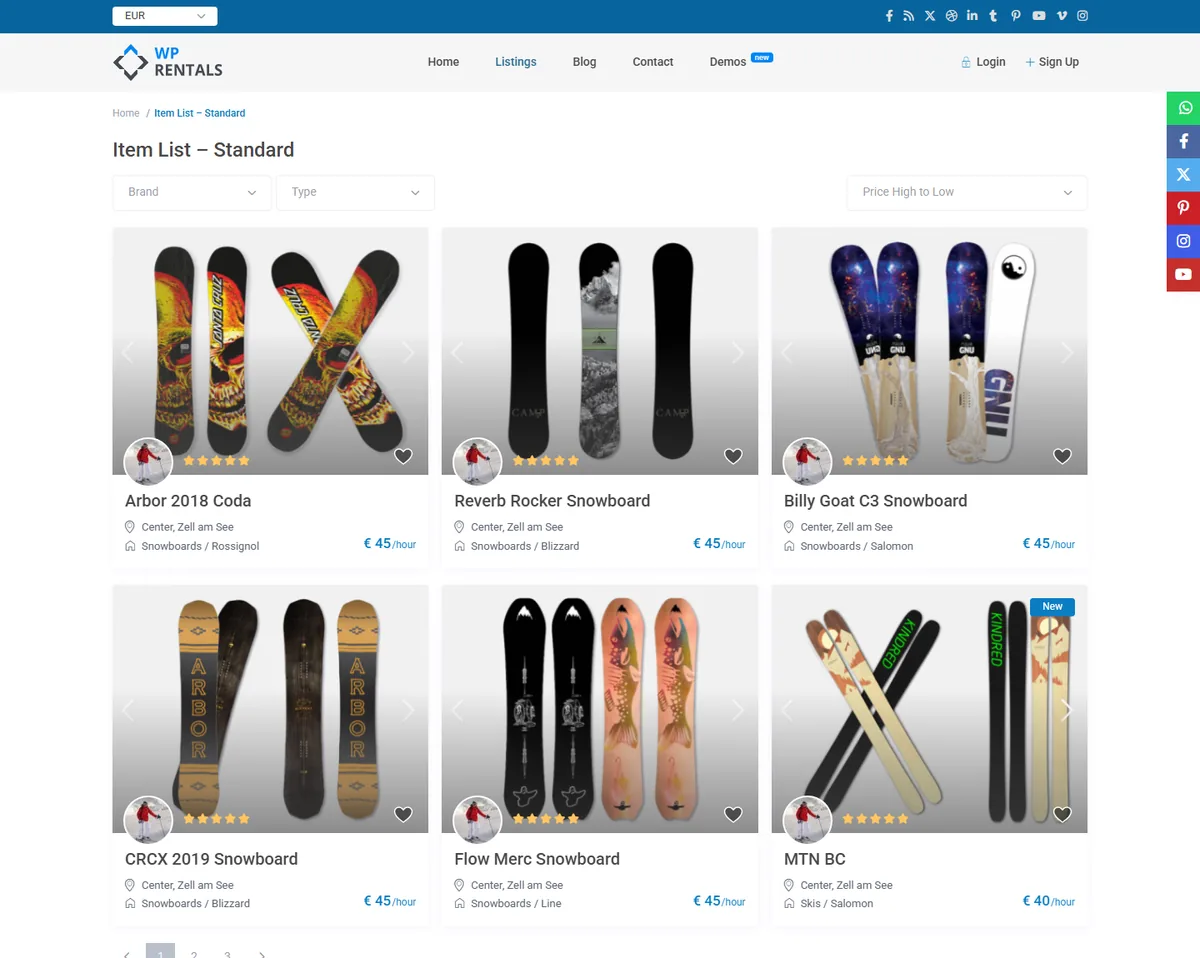Screen dimensions: 1200x958
Task: Click the New badge on MTN BC
Action: [x=1052, y=606]
